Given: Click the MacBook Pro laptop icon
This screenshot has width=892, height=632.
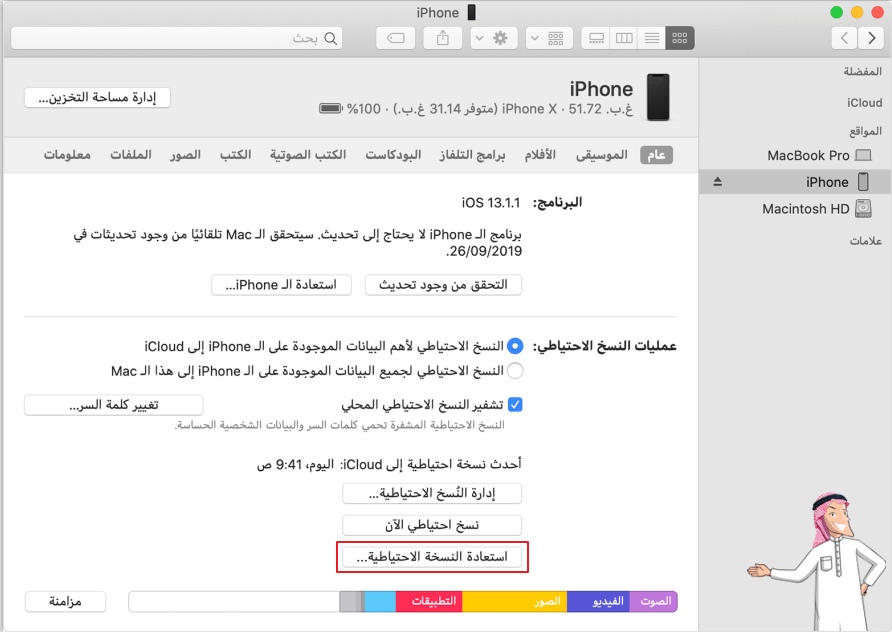Looking at the screenshot, I should (863, 155).
